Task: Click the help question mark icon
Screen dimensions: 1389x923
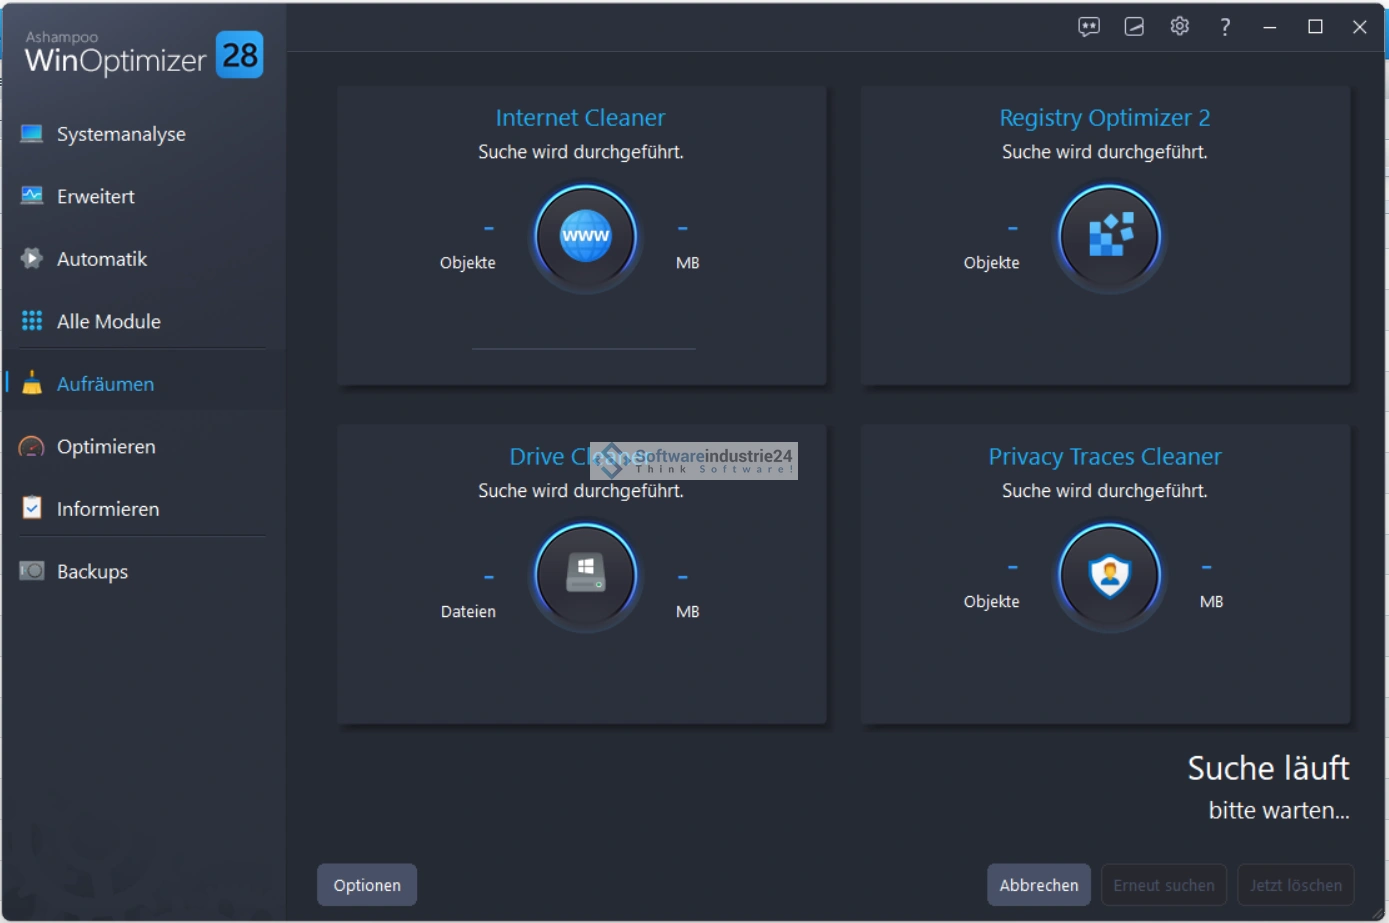Action: 1224,27
